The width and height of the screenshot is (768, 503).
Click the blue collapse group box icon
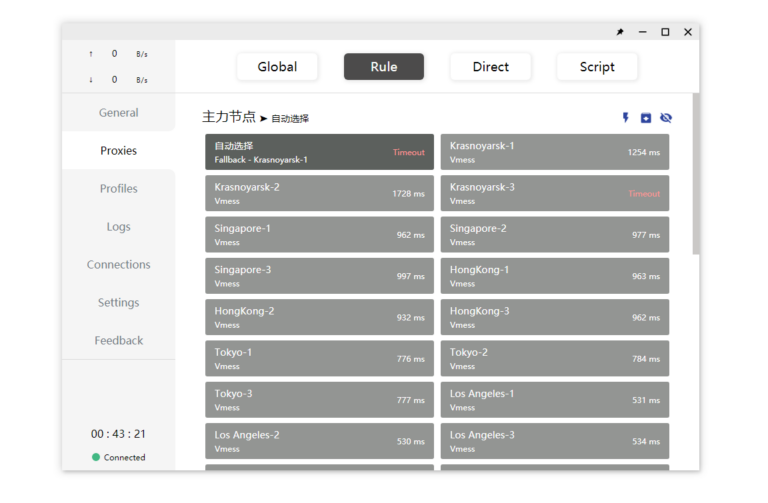click(646, 118)
